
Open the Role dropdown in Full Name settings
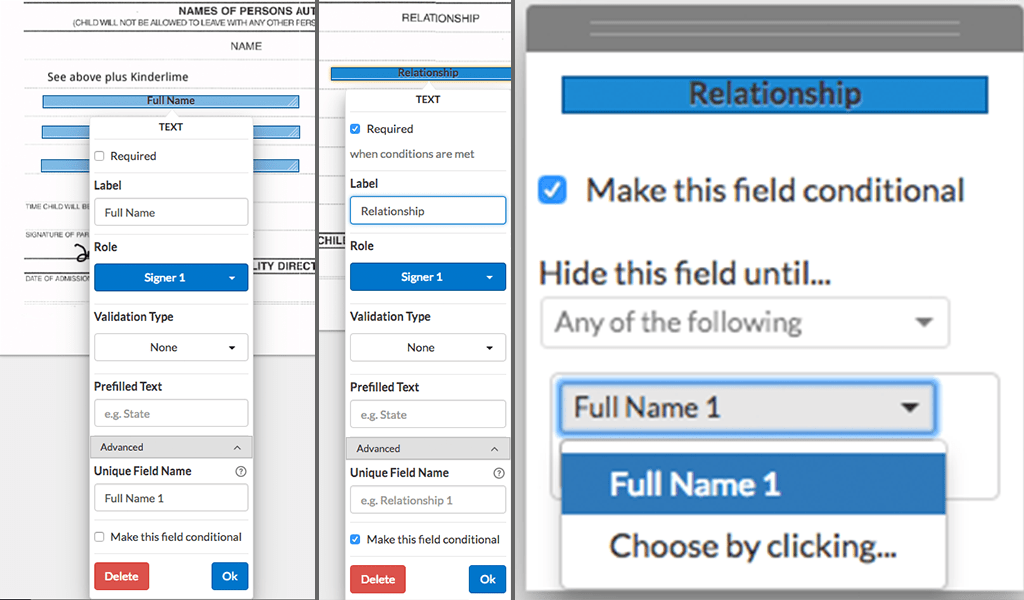[x=171, y=278]
